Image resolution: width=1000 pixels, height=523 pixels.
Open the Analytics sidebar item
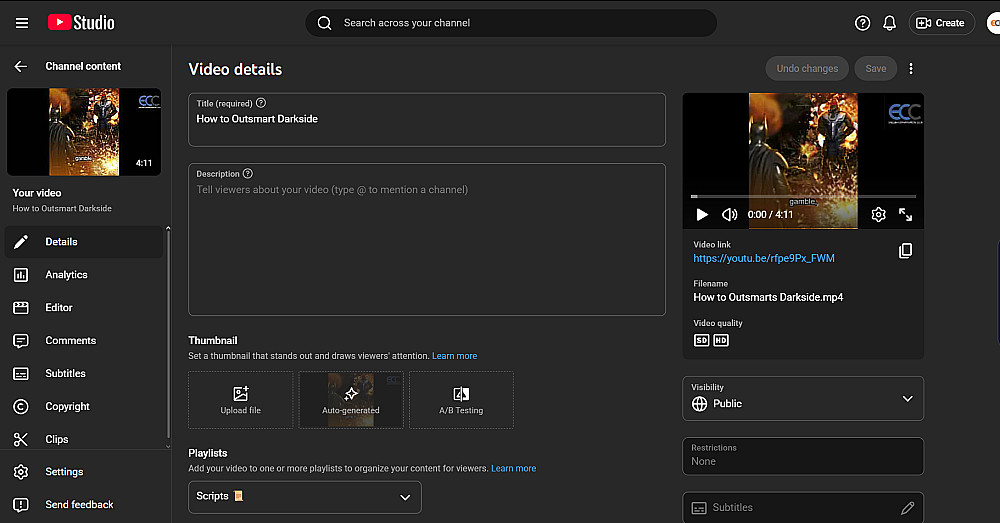coord(66,275)
